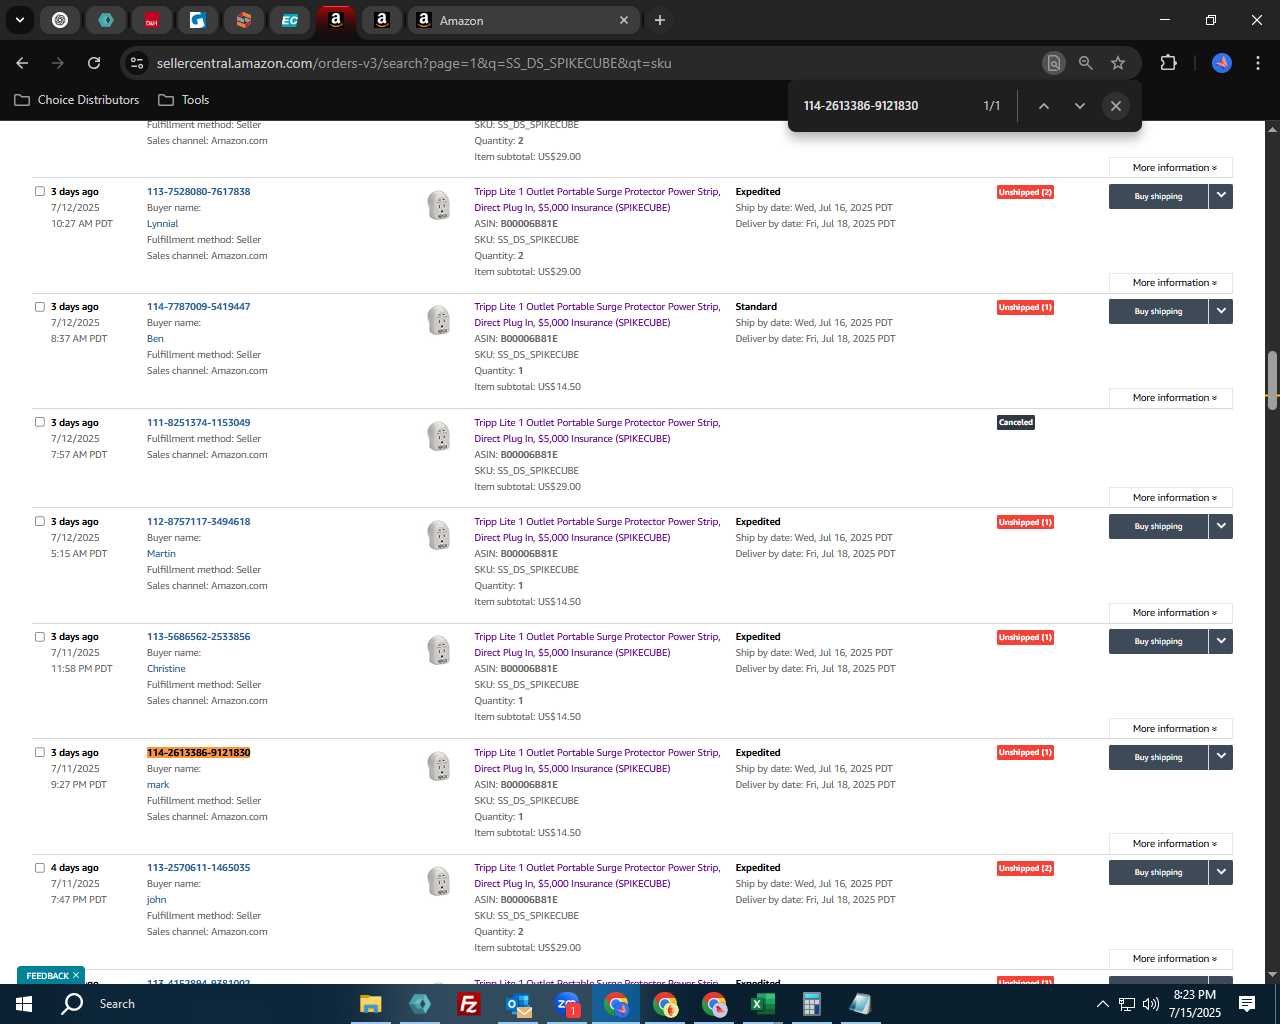Click the Windows taskbar Search box

[x=117, y=1004]
